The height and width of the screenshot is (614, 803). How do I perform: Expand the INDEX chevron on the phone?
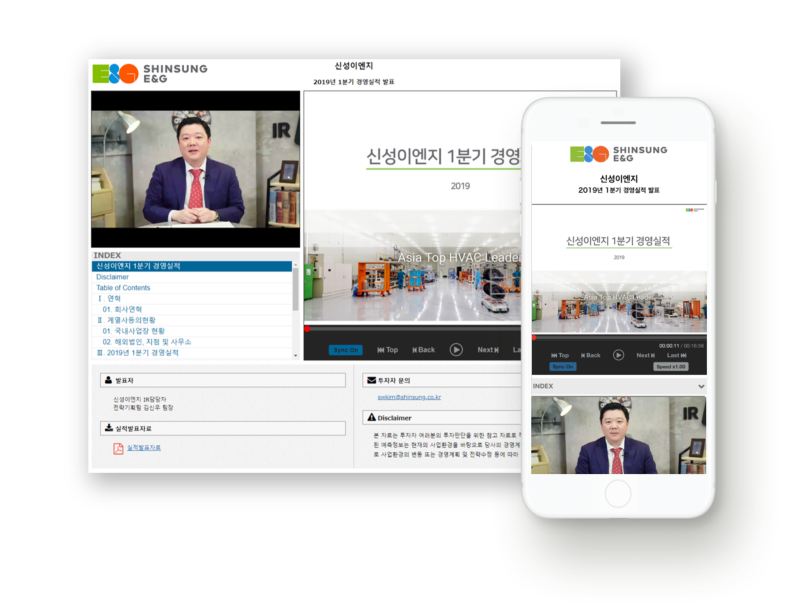click(x=701, y=386)
